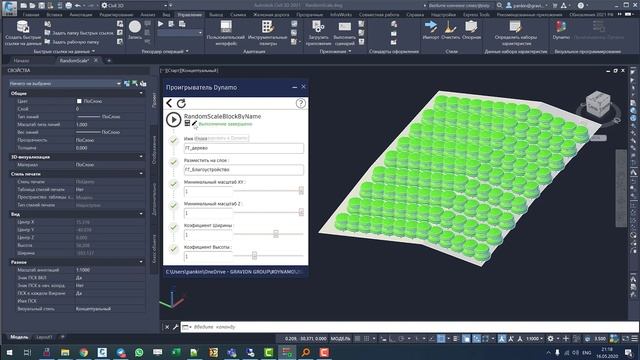Open Dynamo Player help
Screen dimensions: 640x360
point(300,103)
